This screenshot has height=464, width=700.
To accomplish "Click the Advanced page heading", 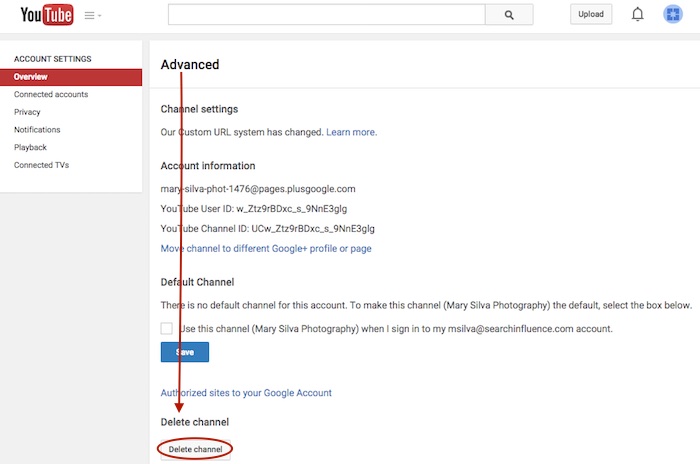I will [x=190, y=65].
